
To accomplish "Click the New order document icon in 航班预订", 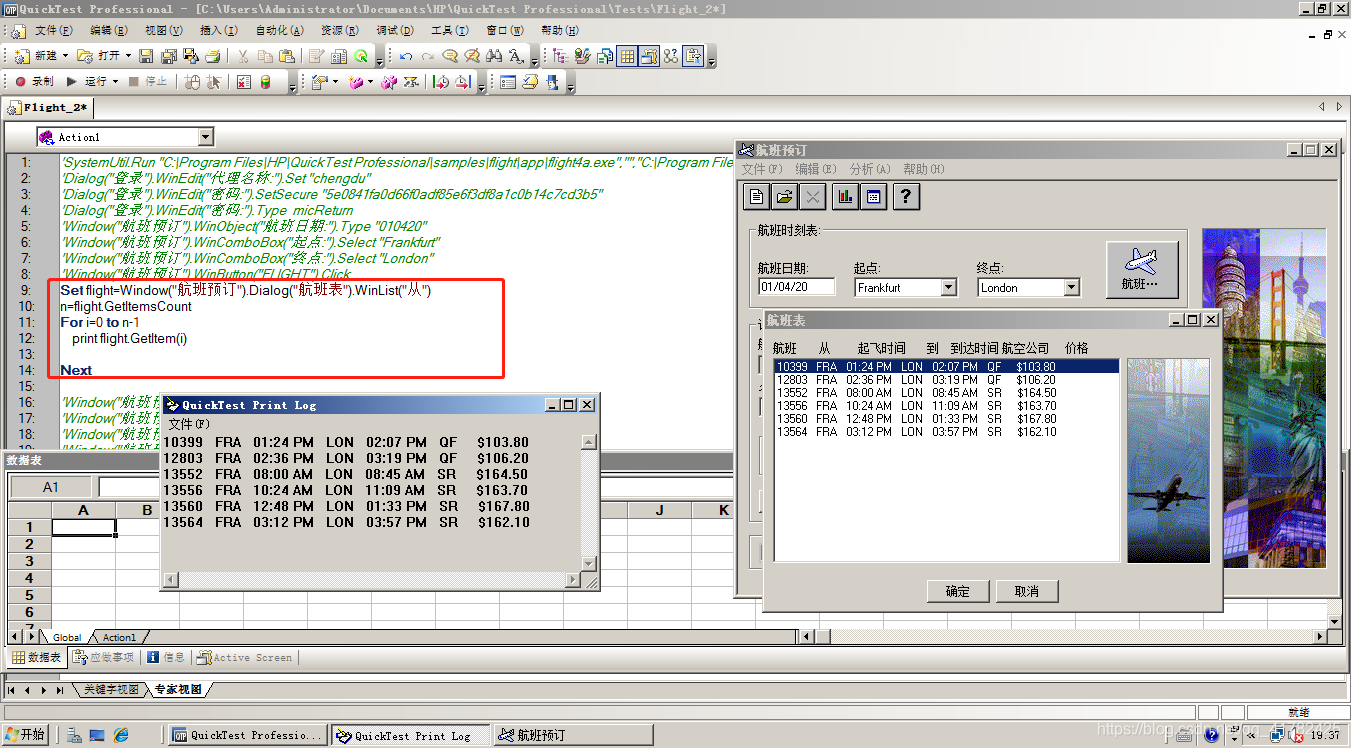I will [x=757, y=197].
